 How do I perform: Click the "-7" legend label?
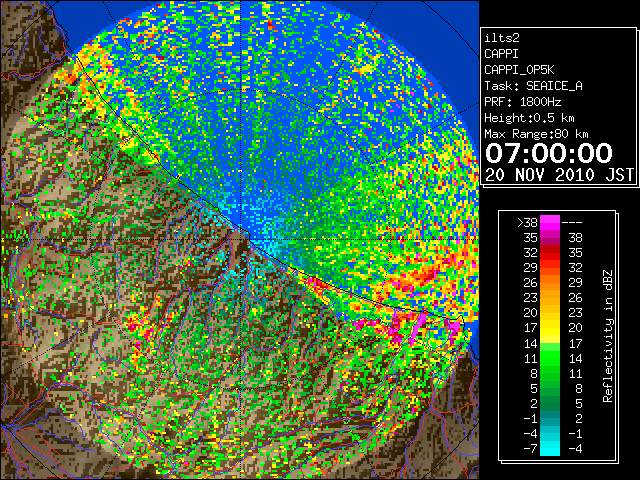click(530, 449)
